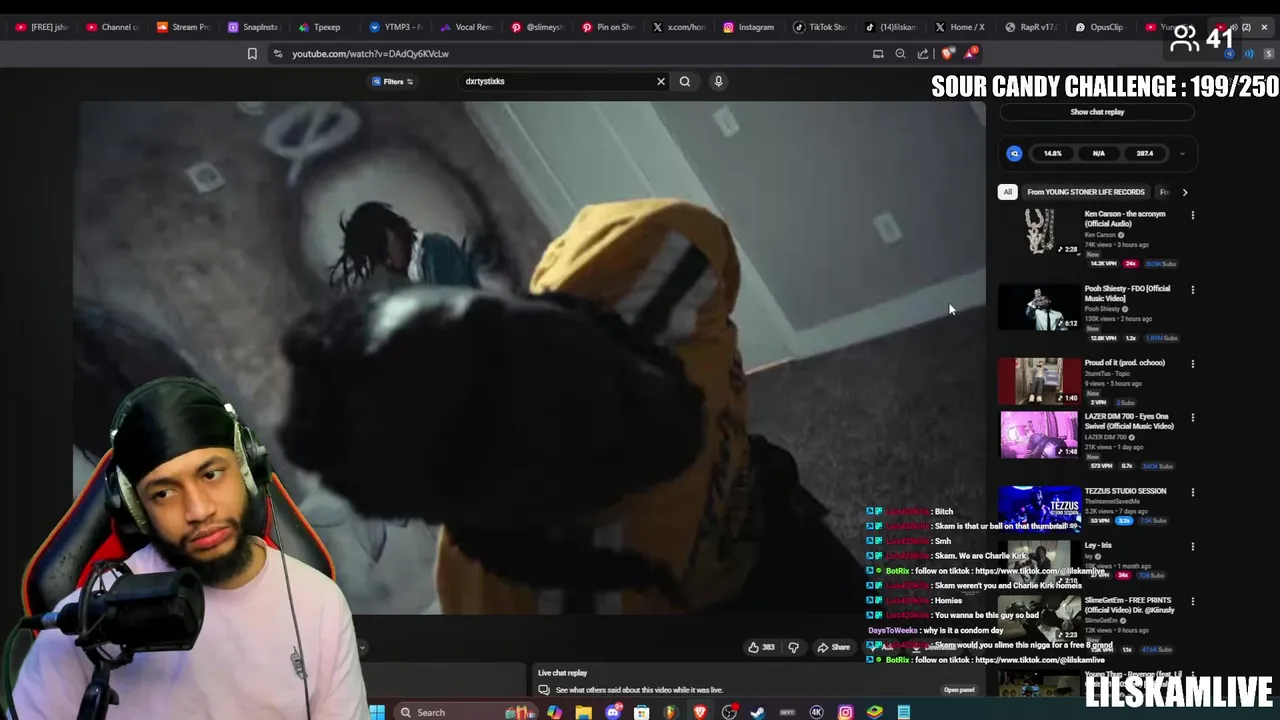1280x720 pixels.
Task: Open options for SlimeGetEm FREE PRINTS
Action: click(1192, 602)
